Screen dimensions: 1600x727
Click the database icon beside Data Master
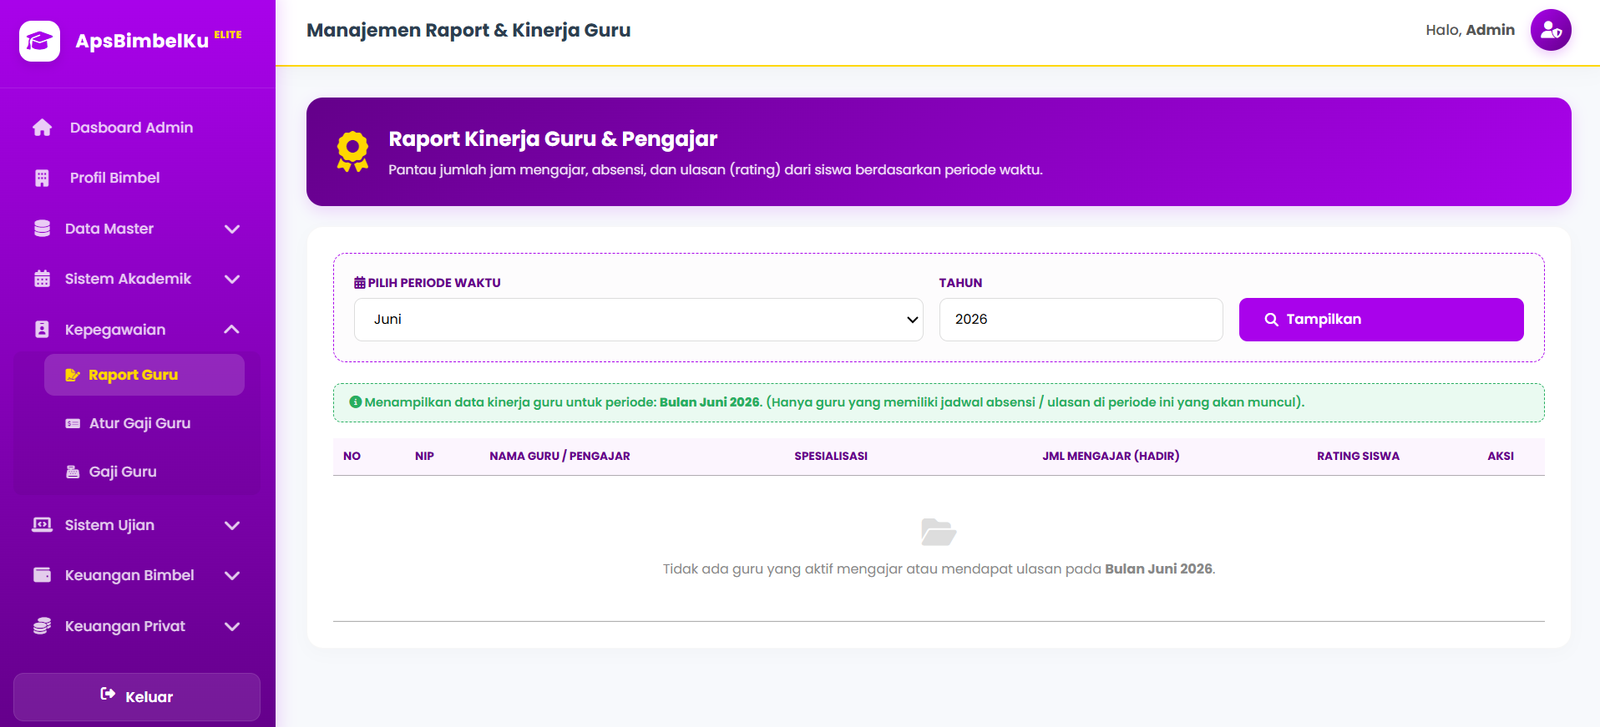coord(42,228)
